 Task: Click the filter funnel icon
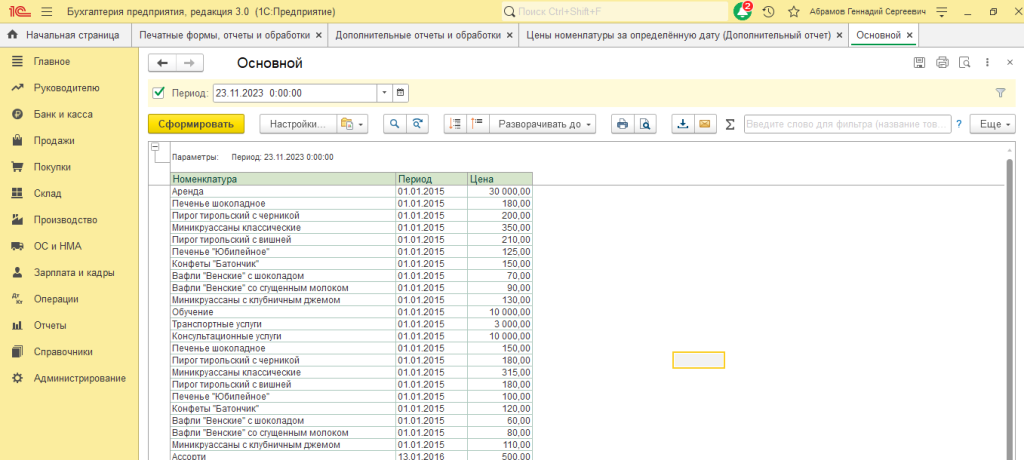(1000, 93)
